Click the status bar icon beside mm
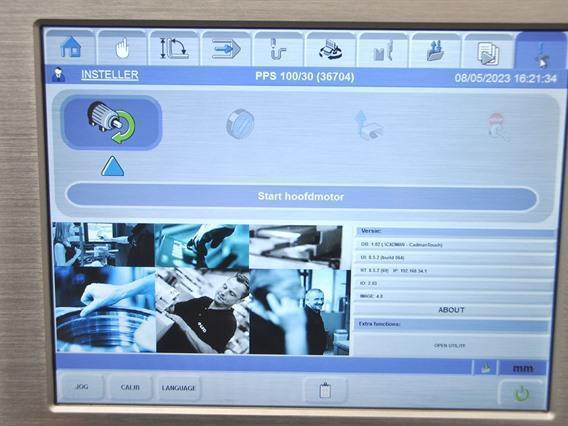 click(x=485, y=368)
